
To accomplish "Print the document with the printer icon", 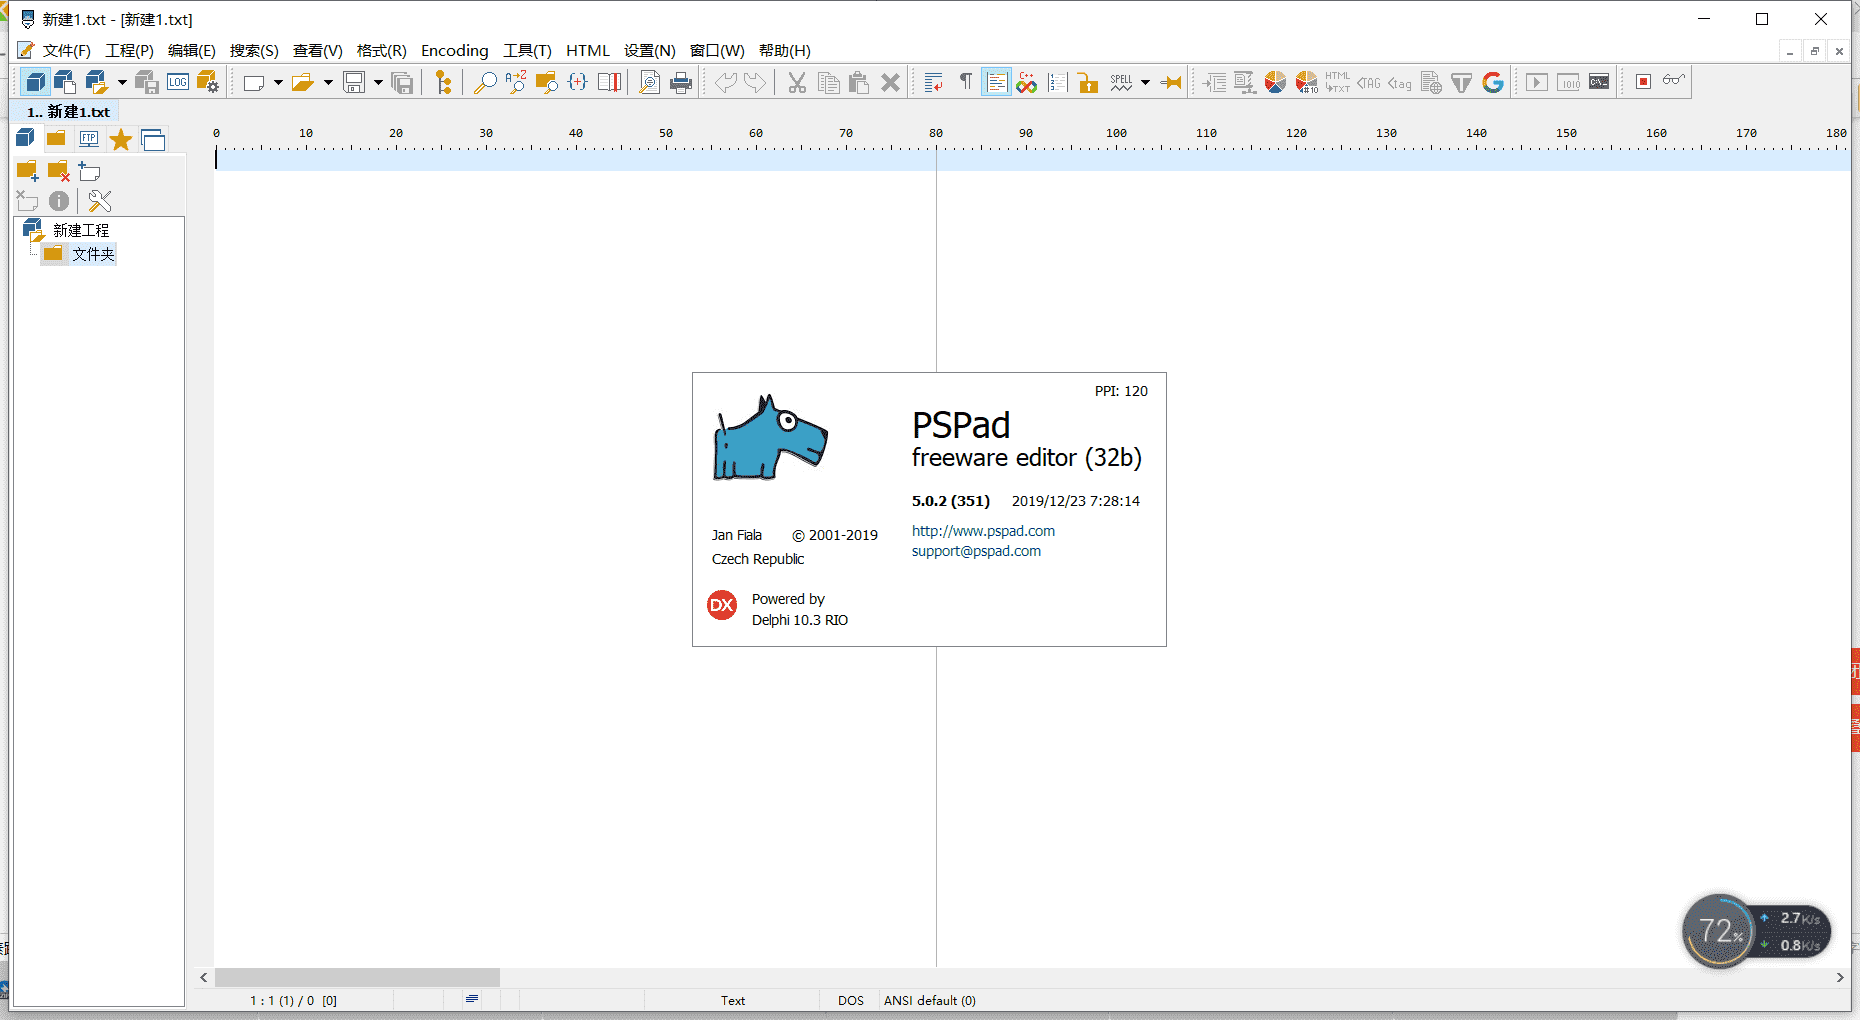I will click(681, 82).
